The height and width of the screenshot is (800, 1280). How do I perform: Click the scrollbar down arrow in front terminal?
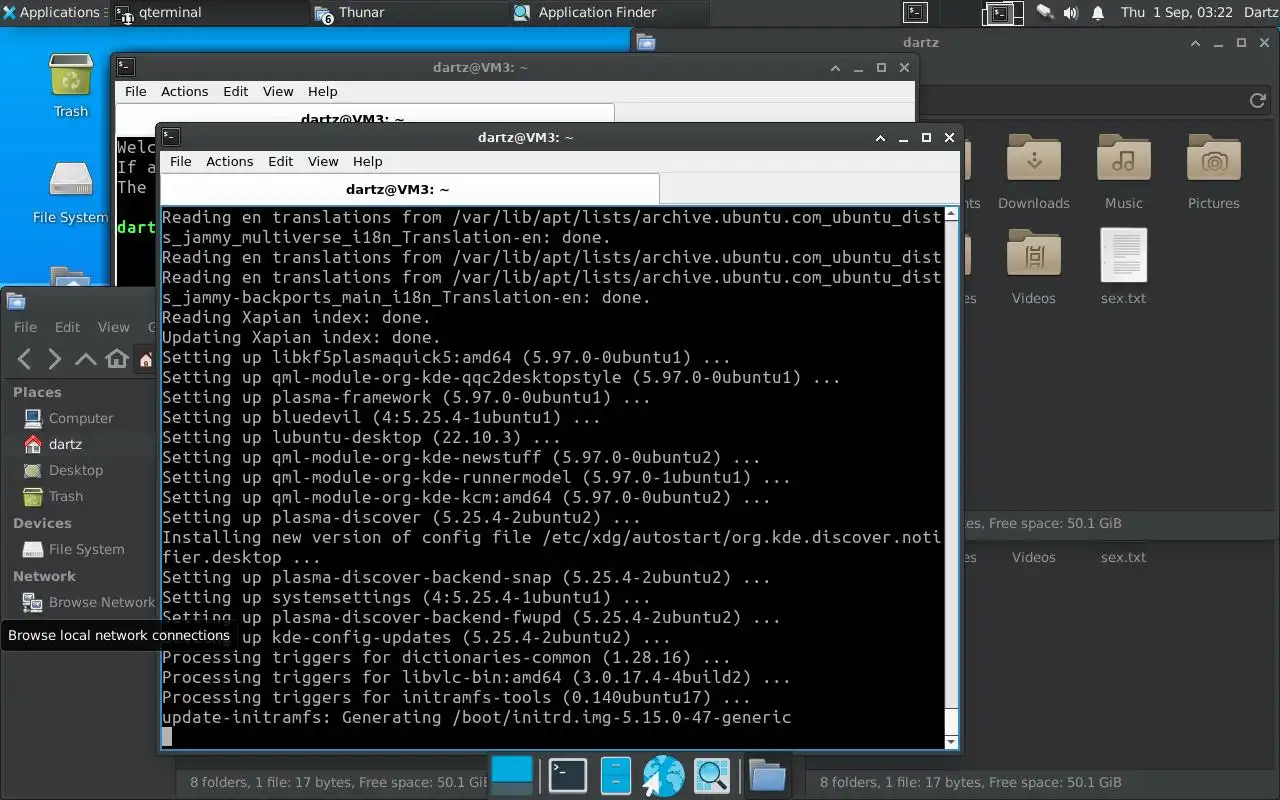pos(951,742)
